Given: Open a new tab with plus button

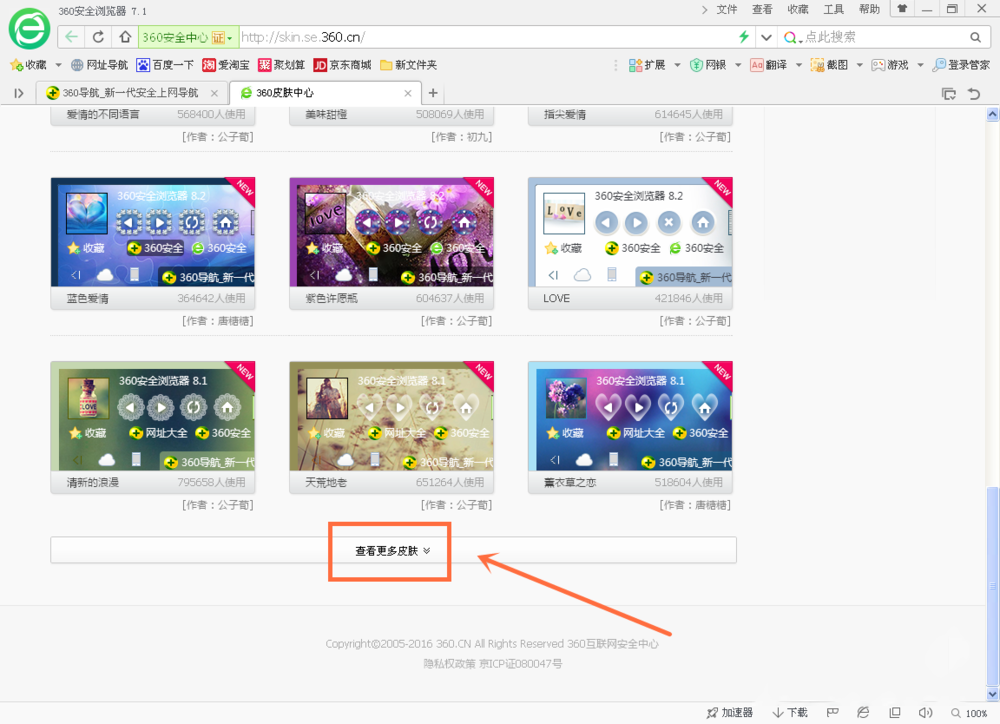Looking at the screenshot, I should 433,93.
